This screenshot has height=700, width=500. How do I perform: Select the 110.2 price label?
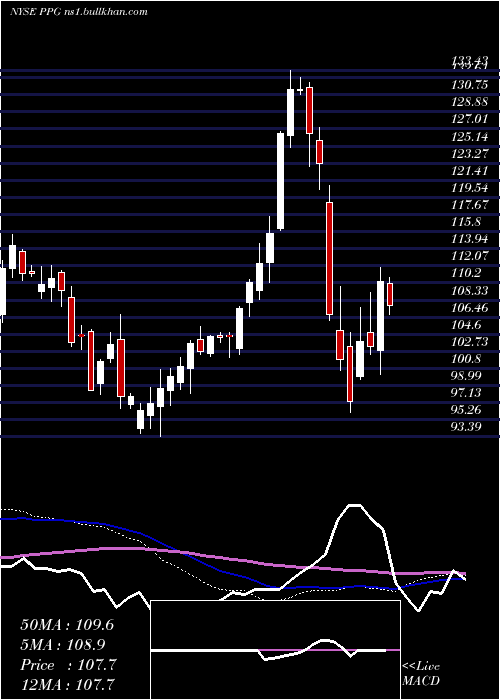click(x=466, y=273)
